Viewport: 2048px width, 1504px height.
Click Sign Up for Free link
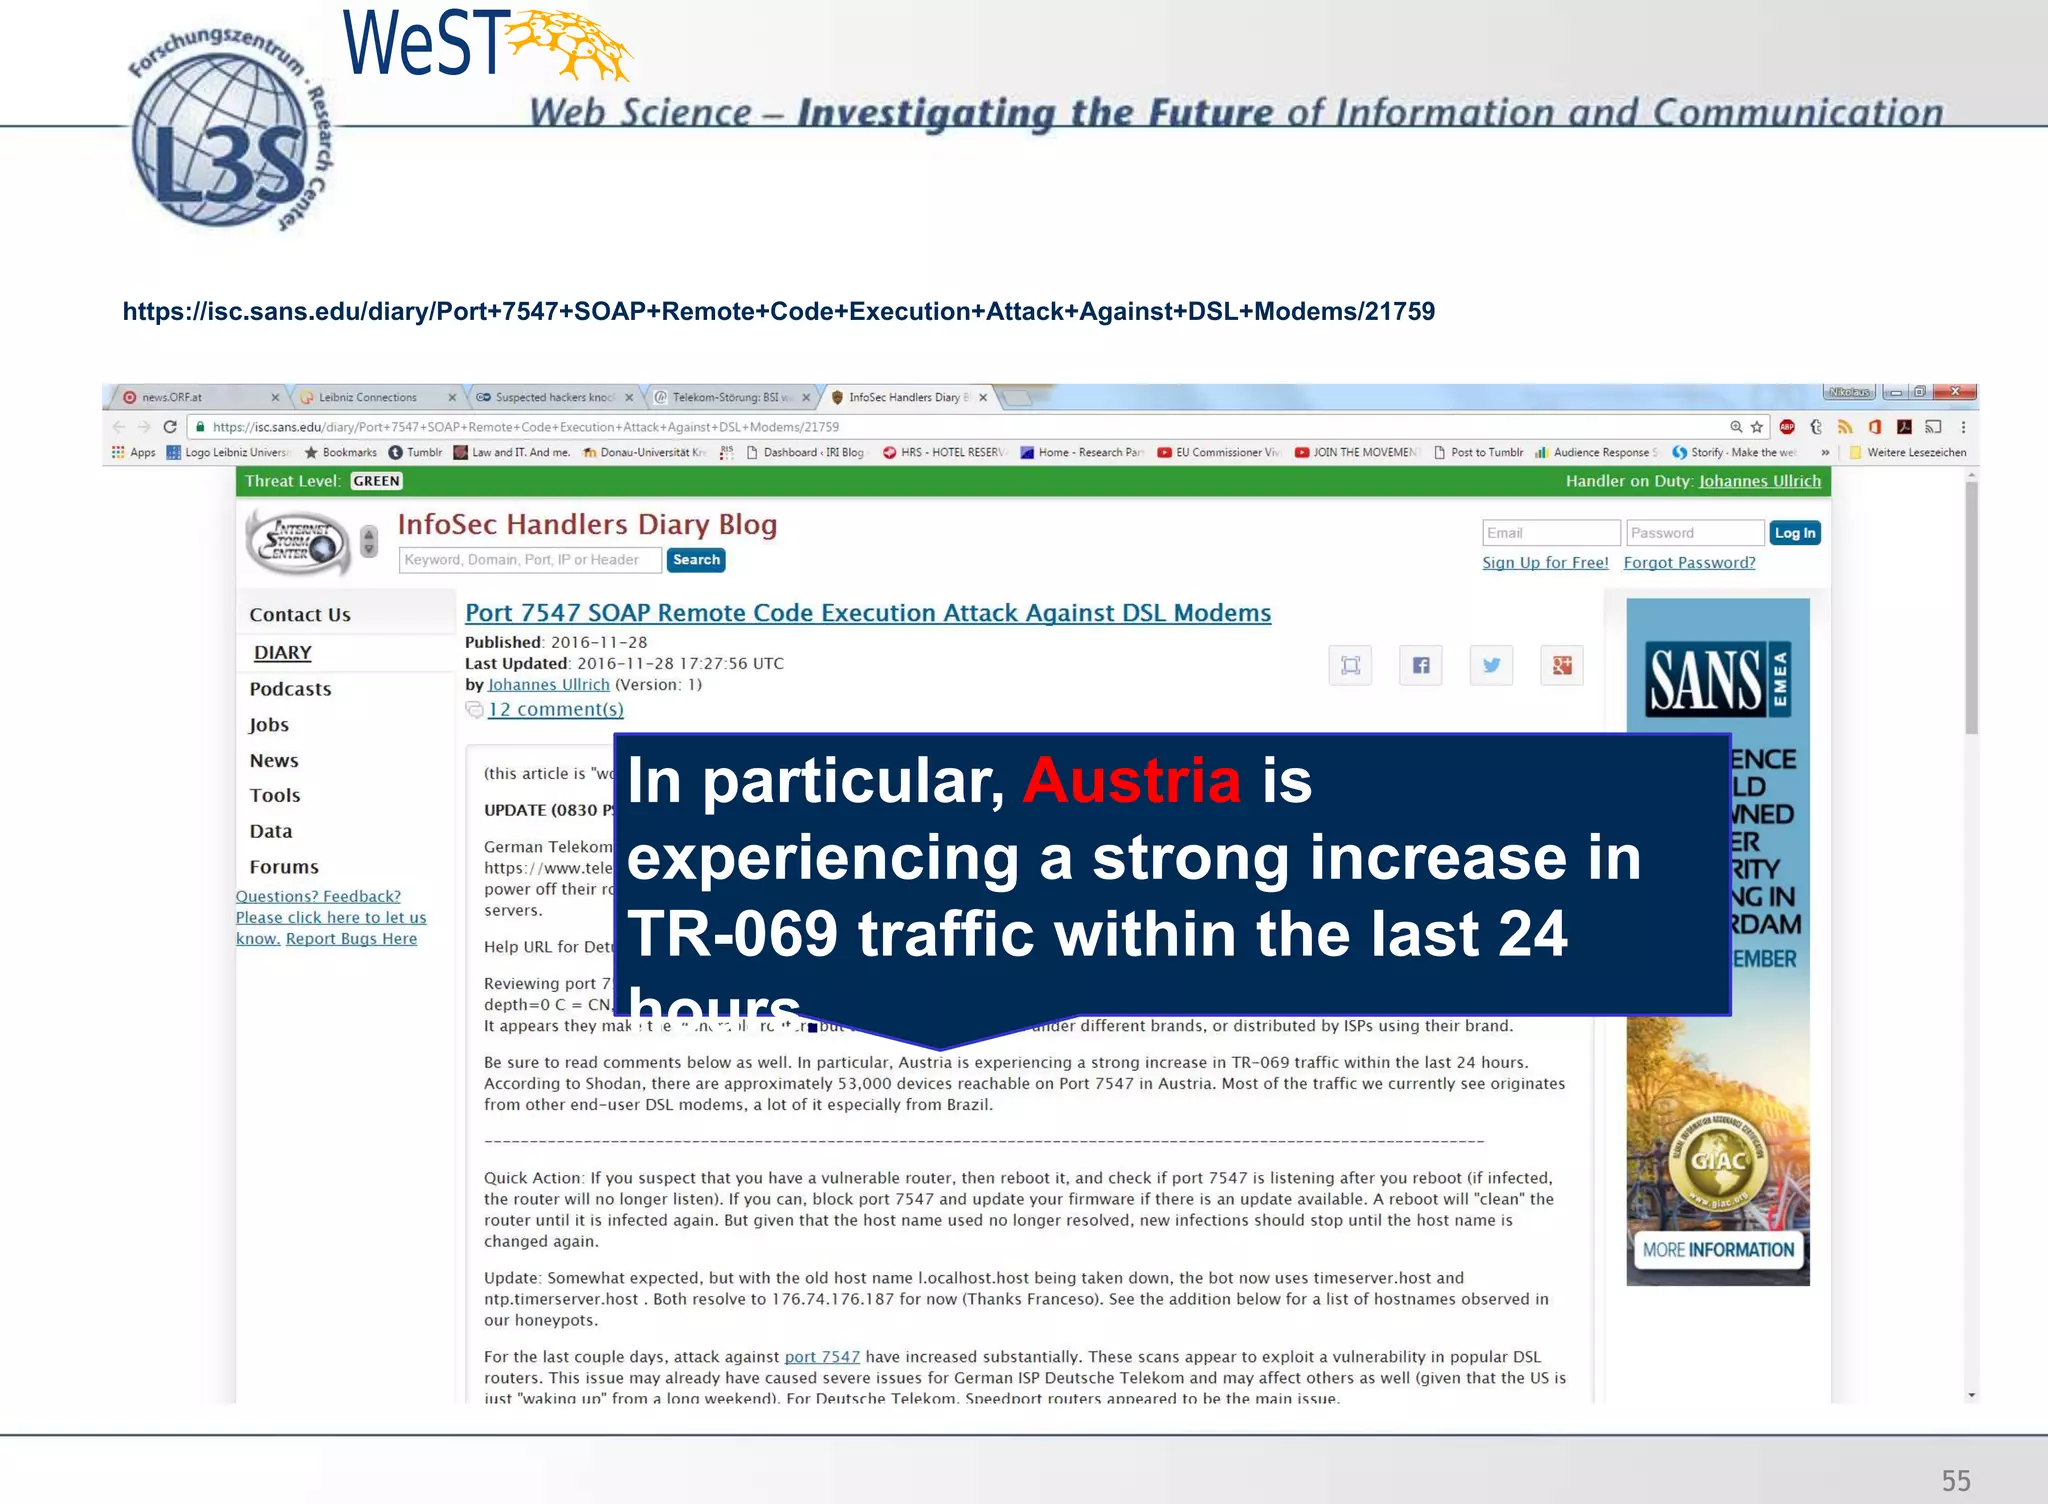pyautogui.click(x=1545, y=563)
